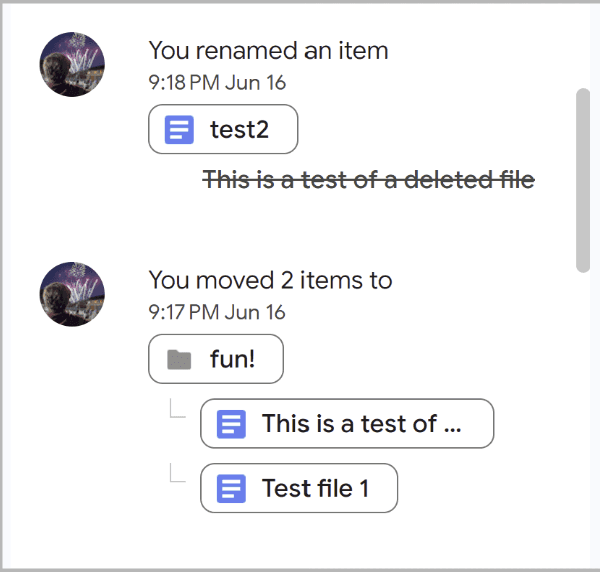Click profile avatar next to "You moved 2 items to"

point(72,294)
